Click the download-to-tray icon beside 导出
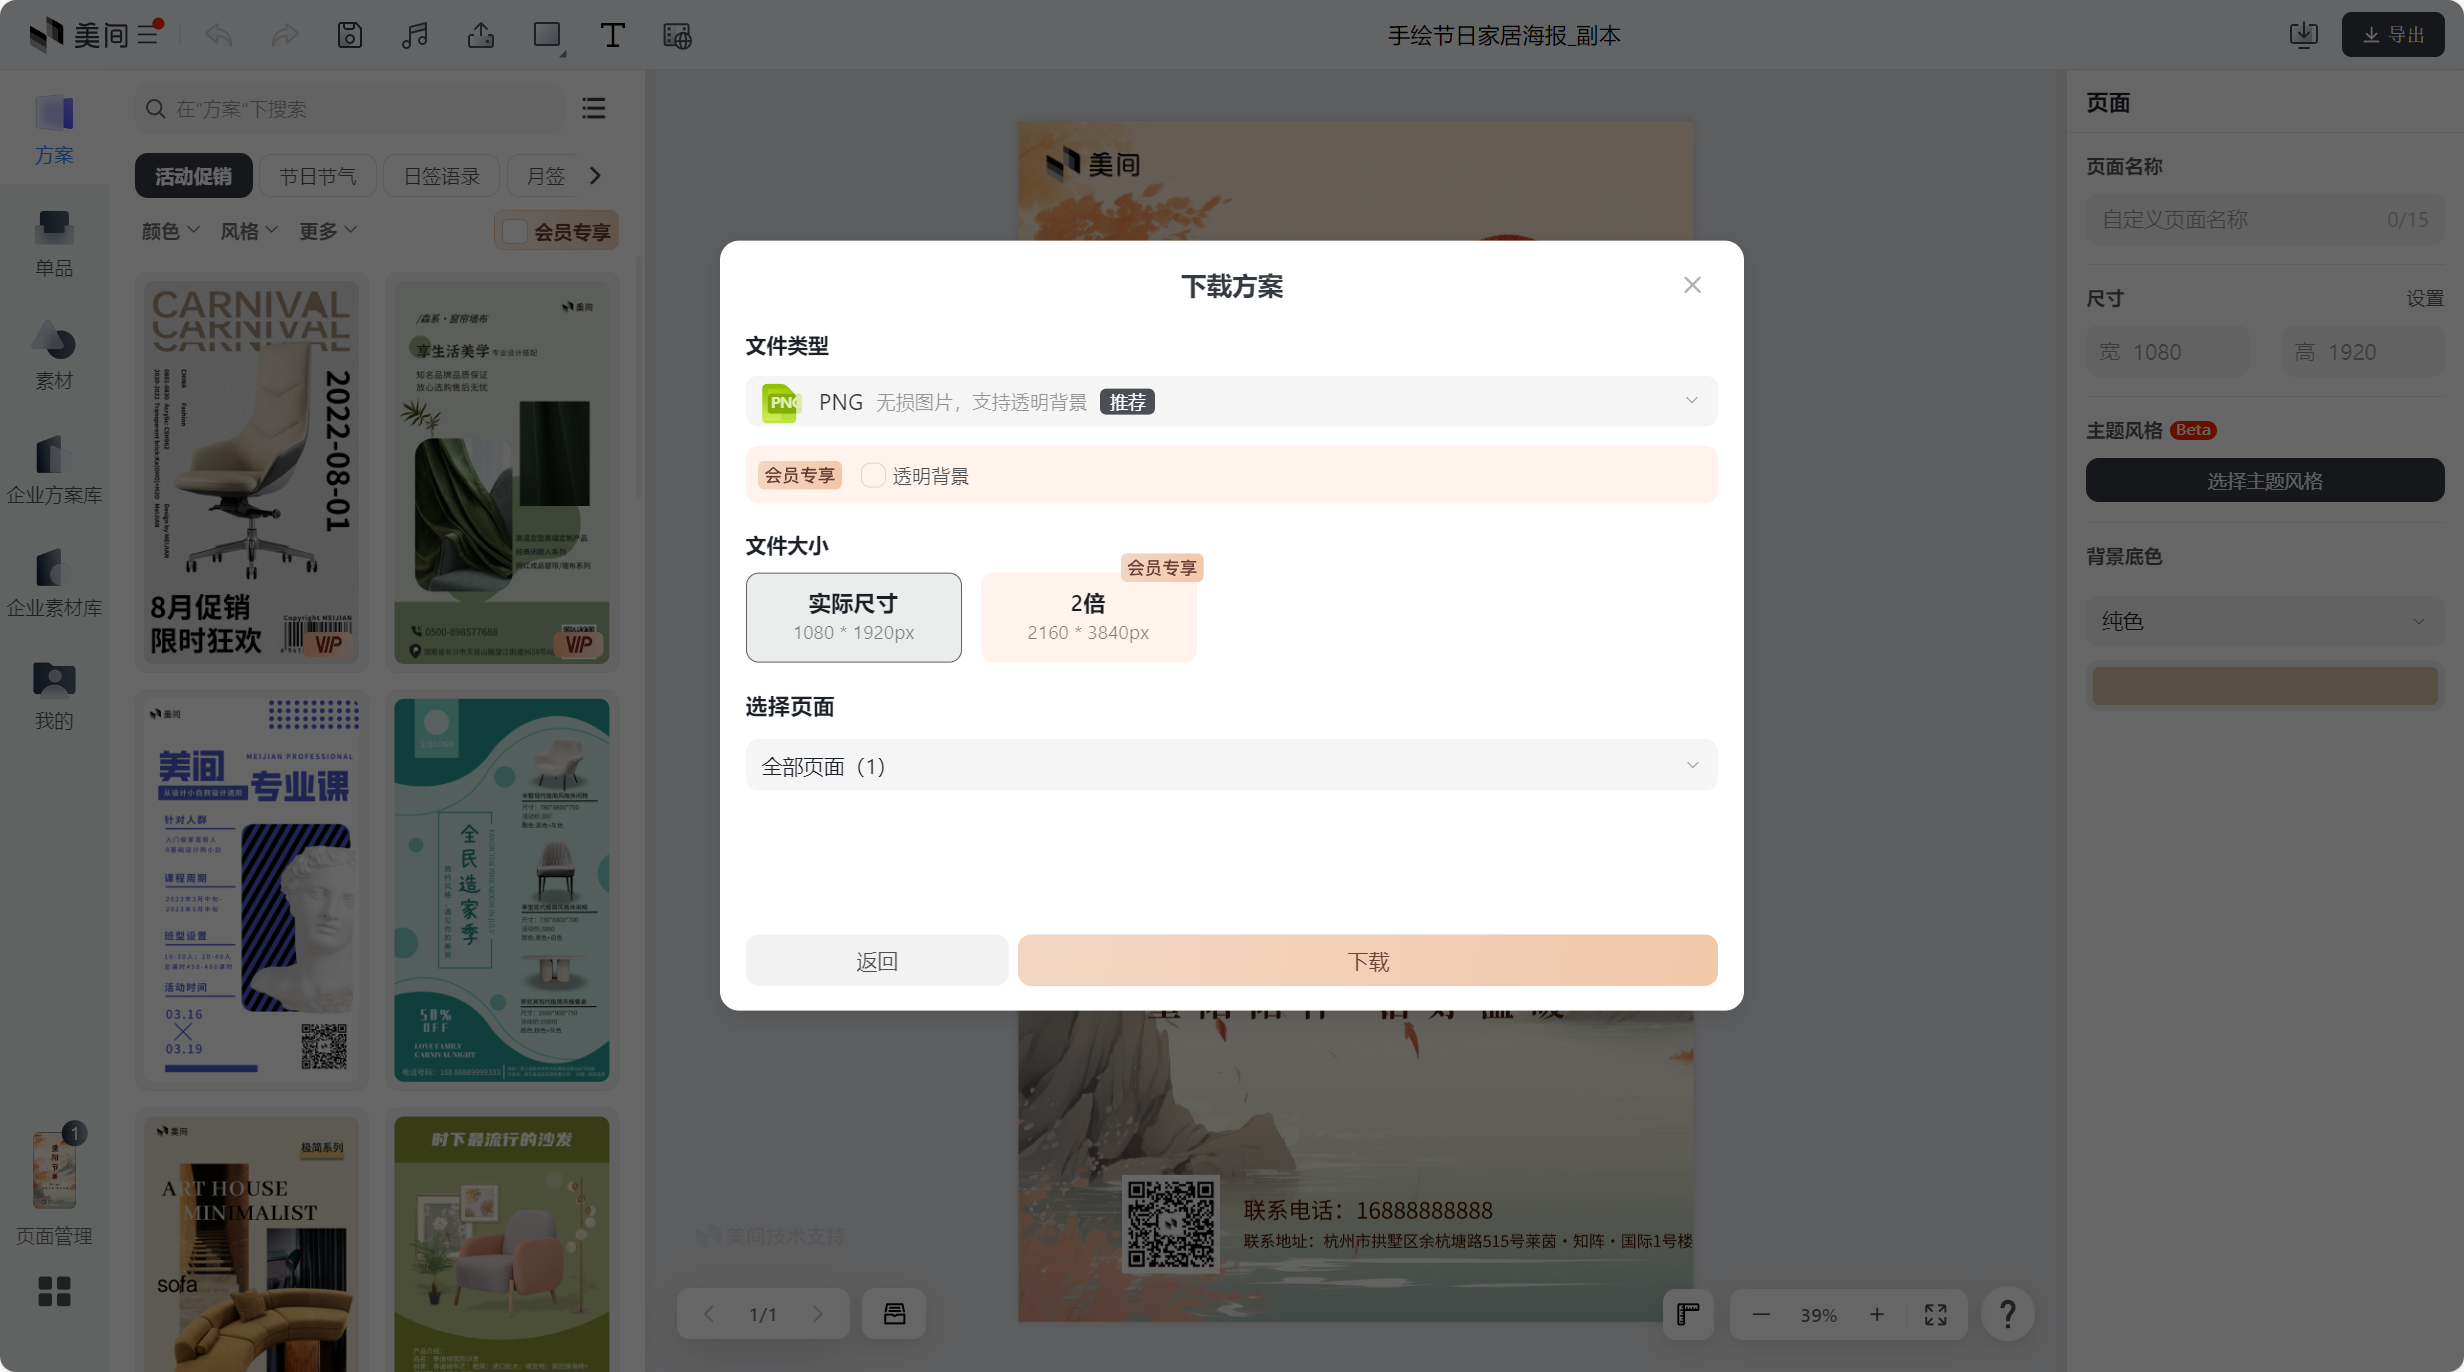The width and height of the screenshot is (2464, 1372). [x=2304, y=35]
